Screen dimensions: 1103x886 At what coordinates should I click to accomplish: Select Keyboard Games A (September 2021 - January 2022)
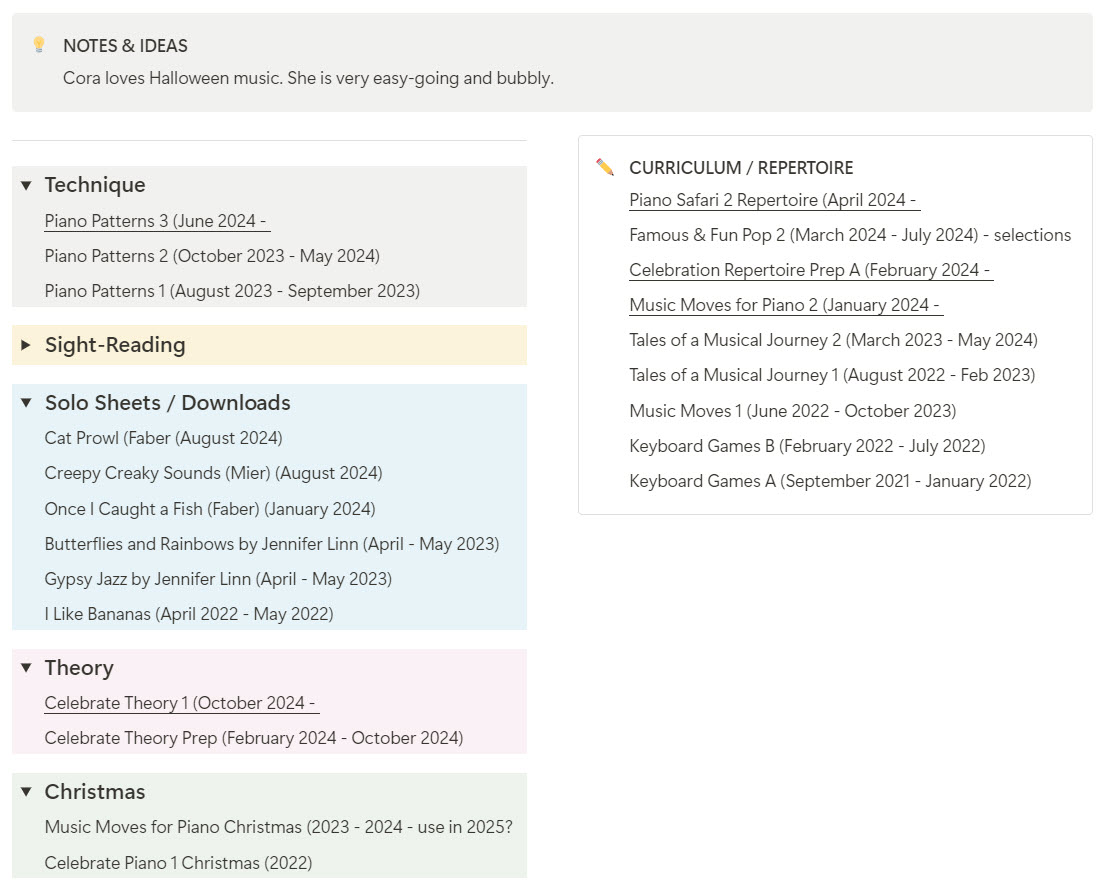(830, 482)
